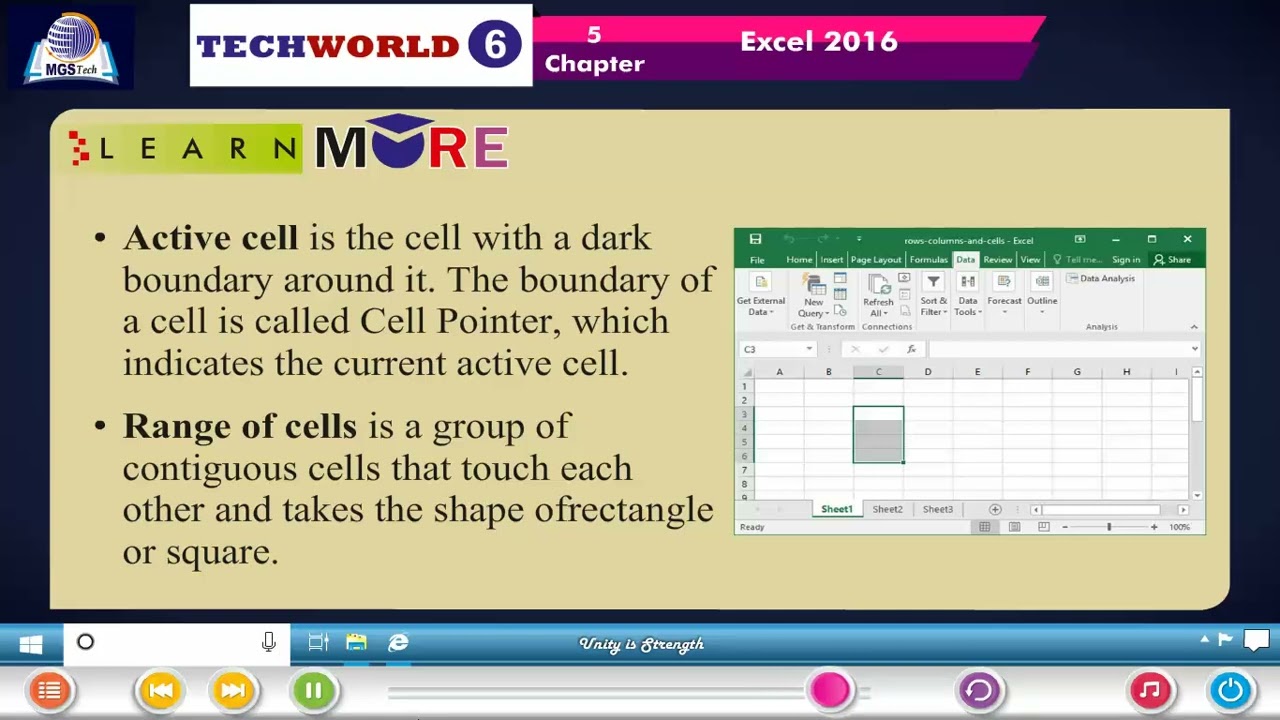Screen dimensions: 1280x720
Task: Open Get External Data dropdown
Action: tap(761, 296)
